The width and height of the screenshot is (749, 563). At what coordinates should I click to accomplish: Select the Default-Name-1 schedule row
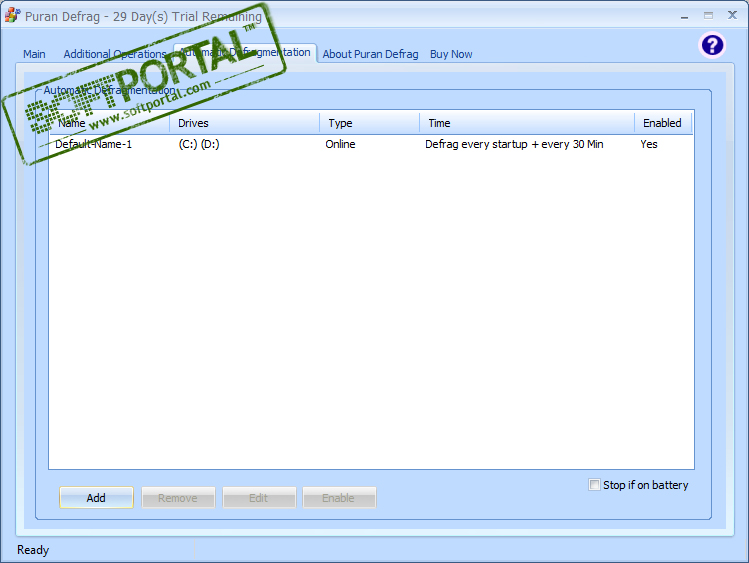coord(371,144)
